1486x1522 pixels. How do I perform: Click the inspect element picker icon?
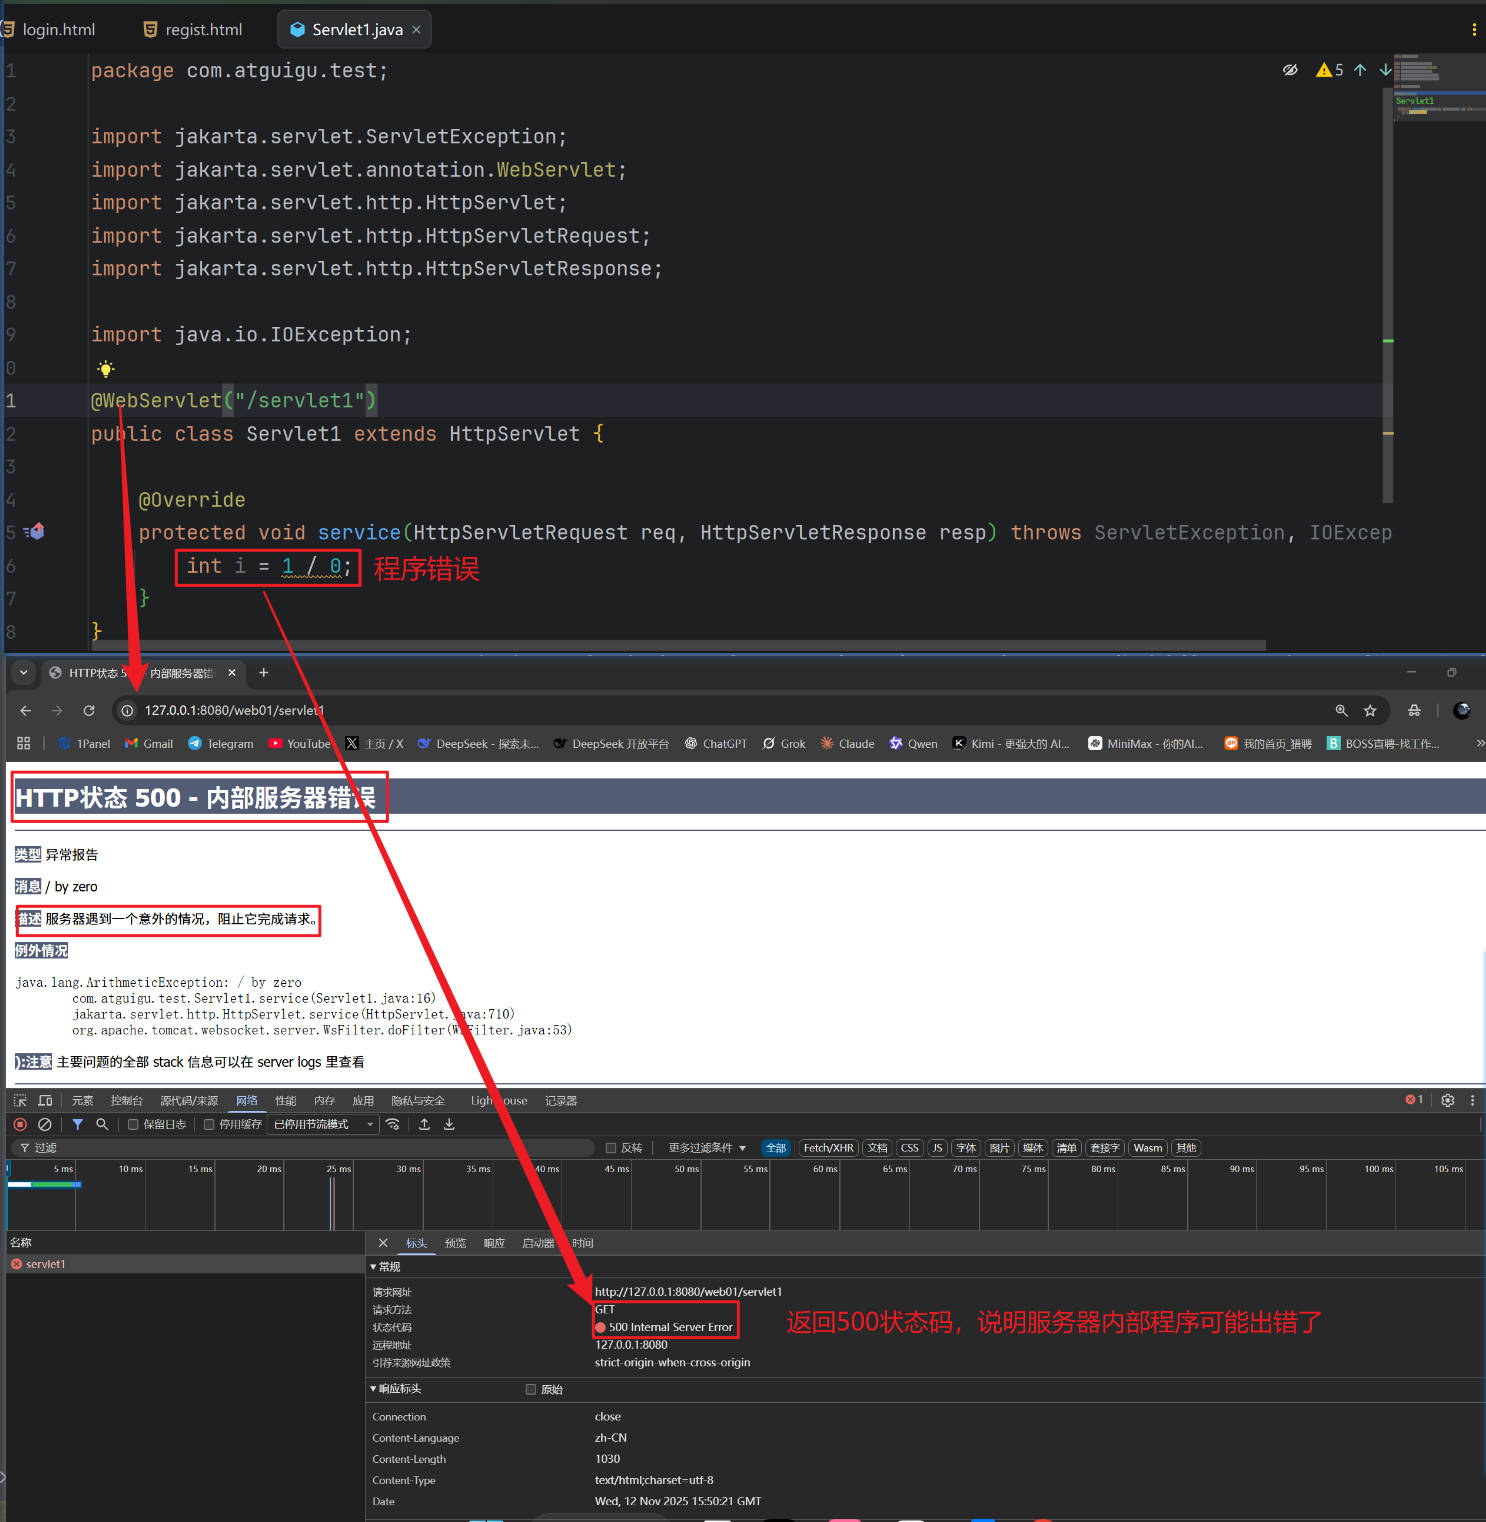[x=20, y=1100]
